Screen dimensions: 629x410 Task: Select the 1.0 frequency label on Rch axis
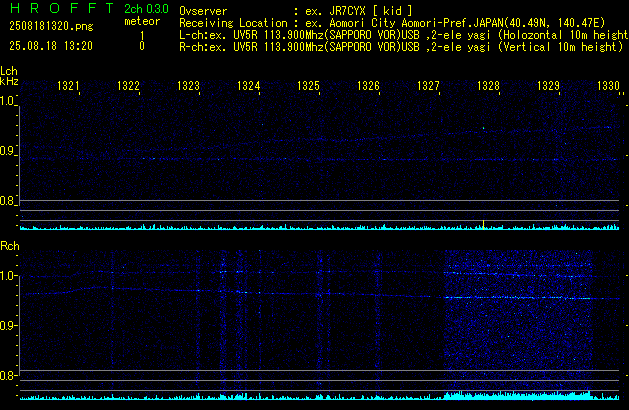pos(7,276)
